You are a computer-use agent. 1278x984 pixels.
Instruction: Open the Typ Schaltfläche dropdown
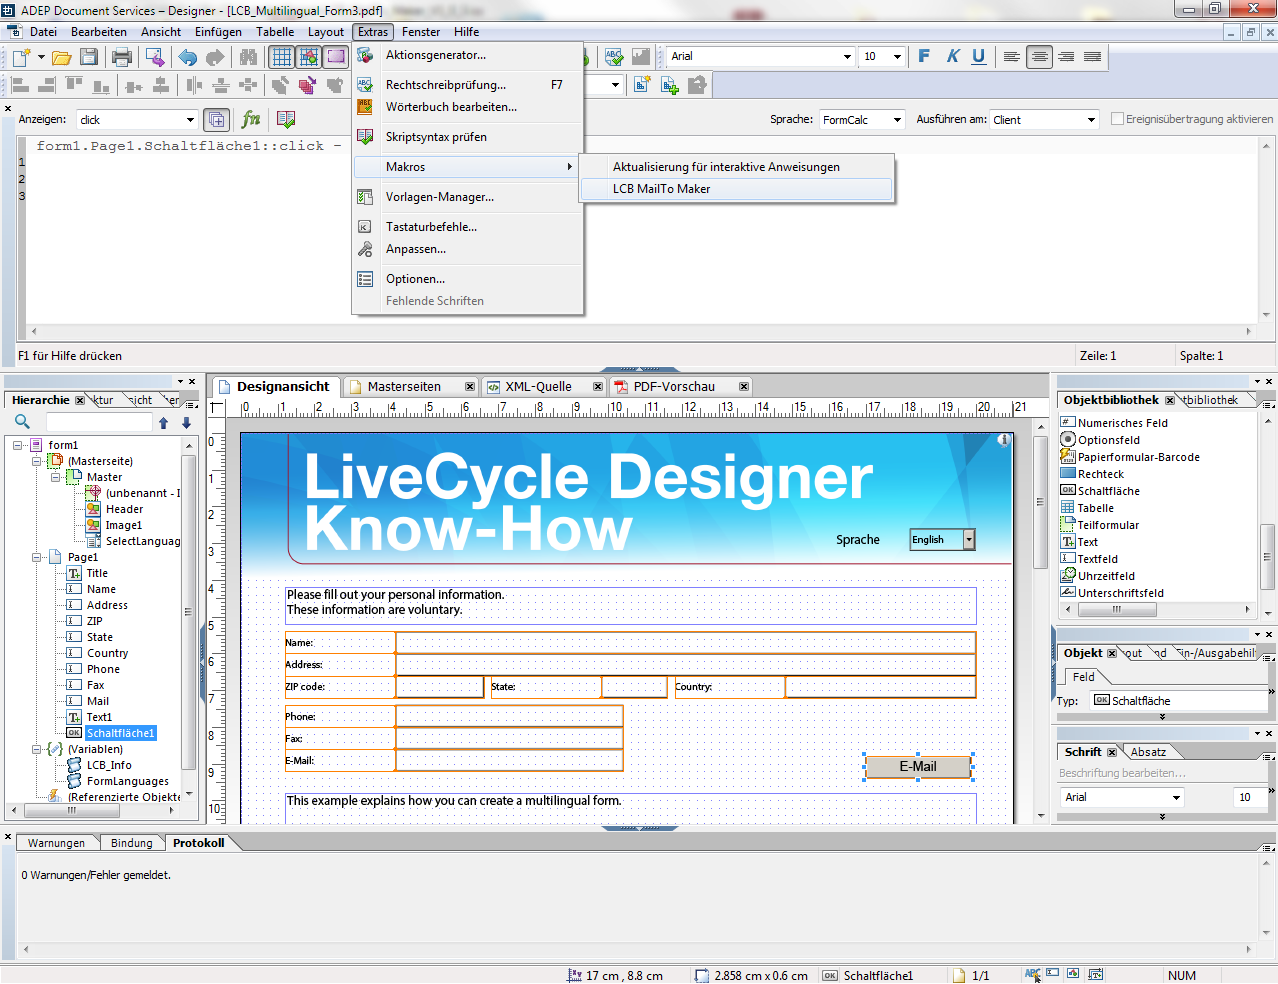coord(1178,701)
